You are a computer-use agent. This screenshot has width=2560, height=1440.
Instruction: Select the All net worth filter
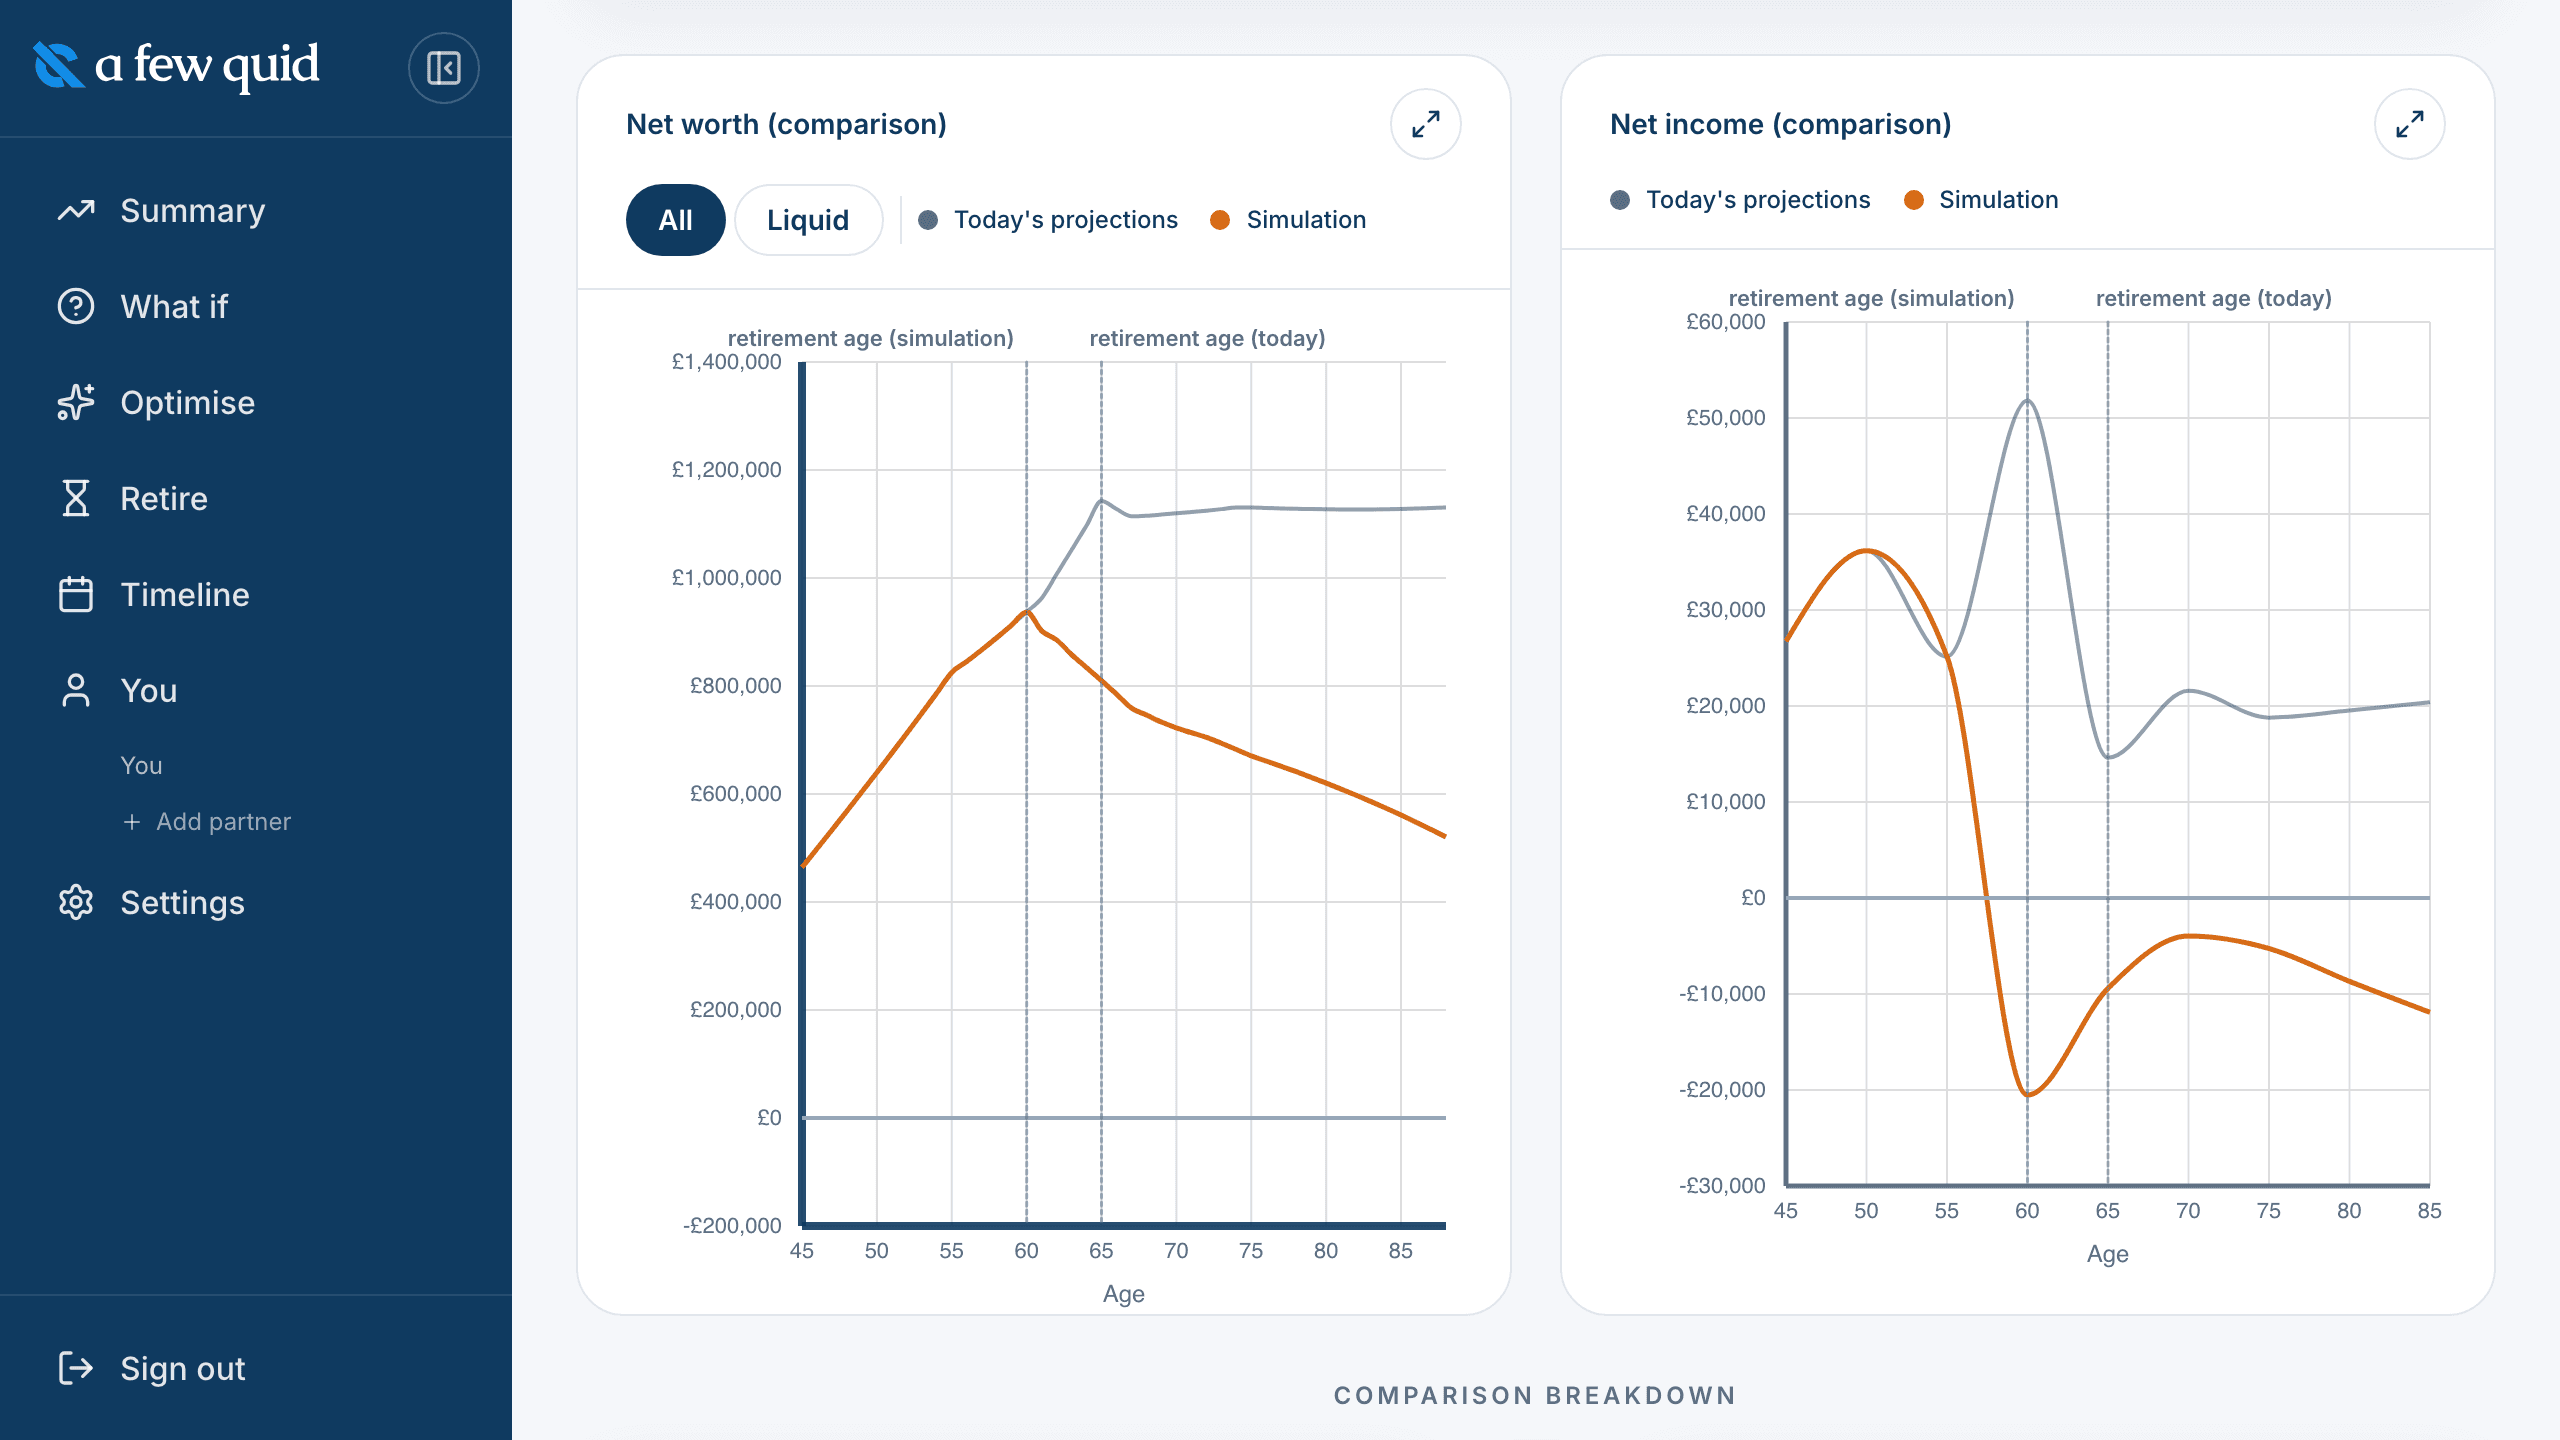point(676,220)
